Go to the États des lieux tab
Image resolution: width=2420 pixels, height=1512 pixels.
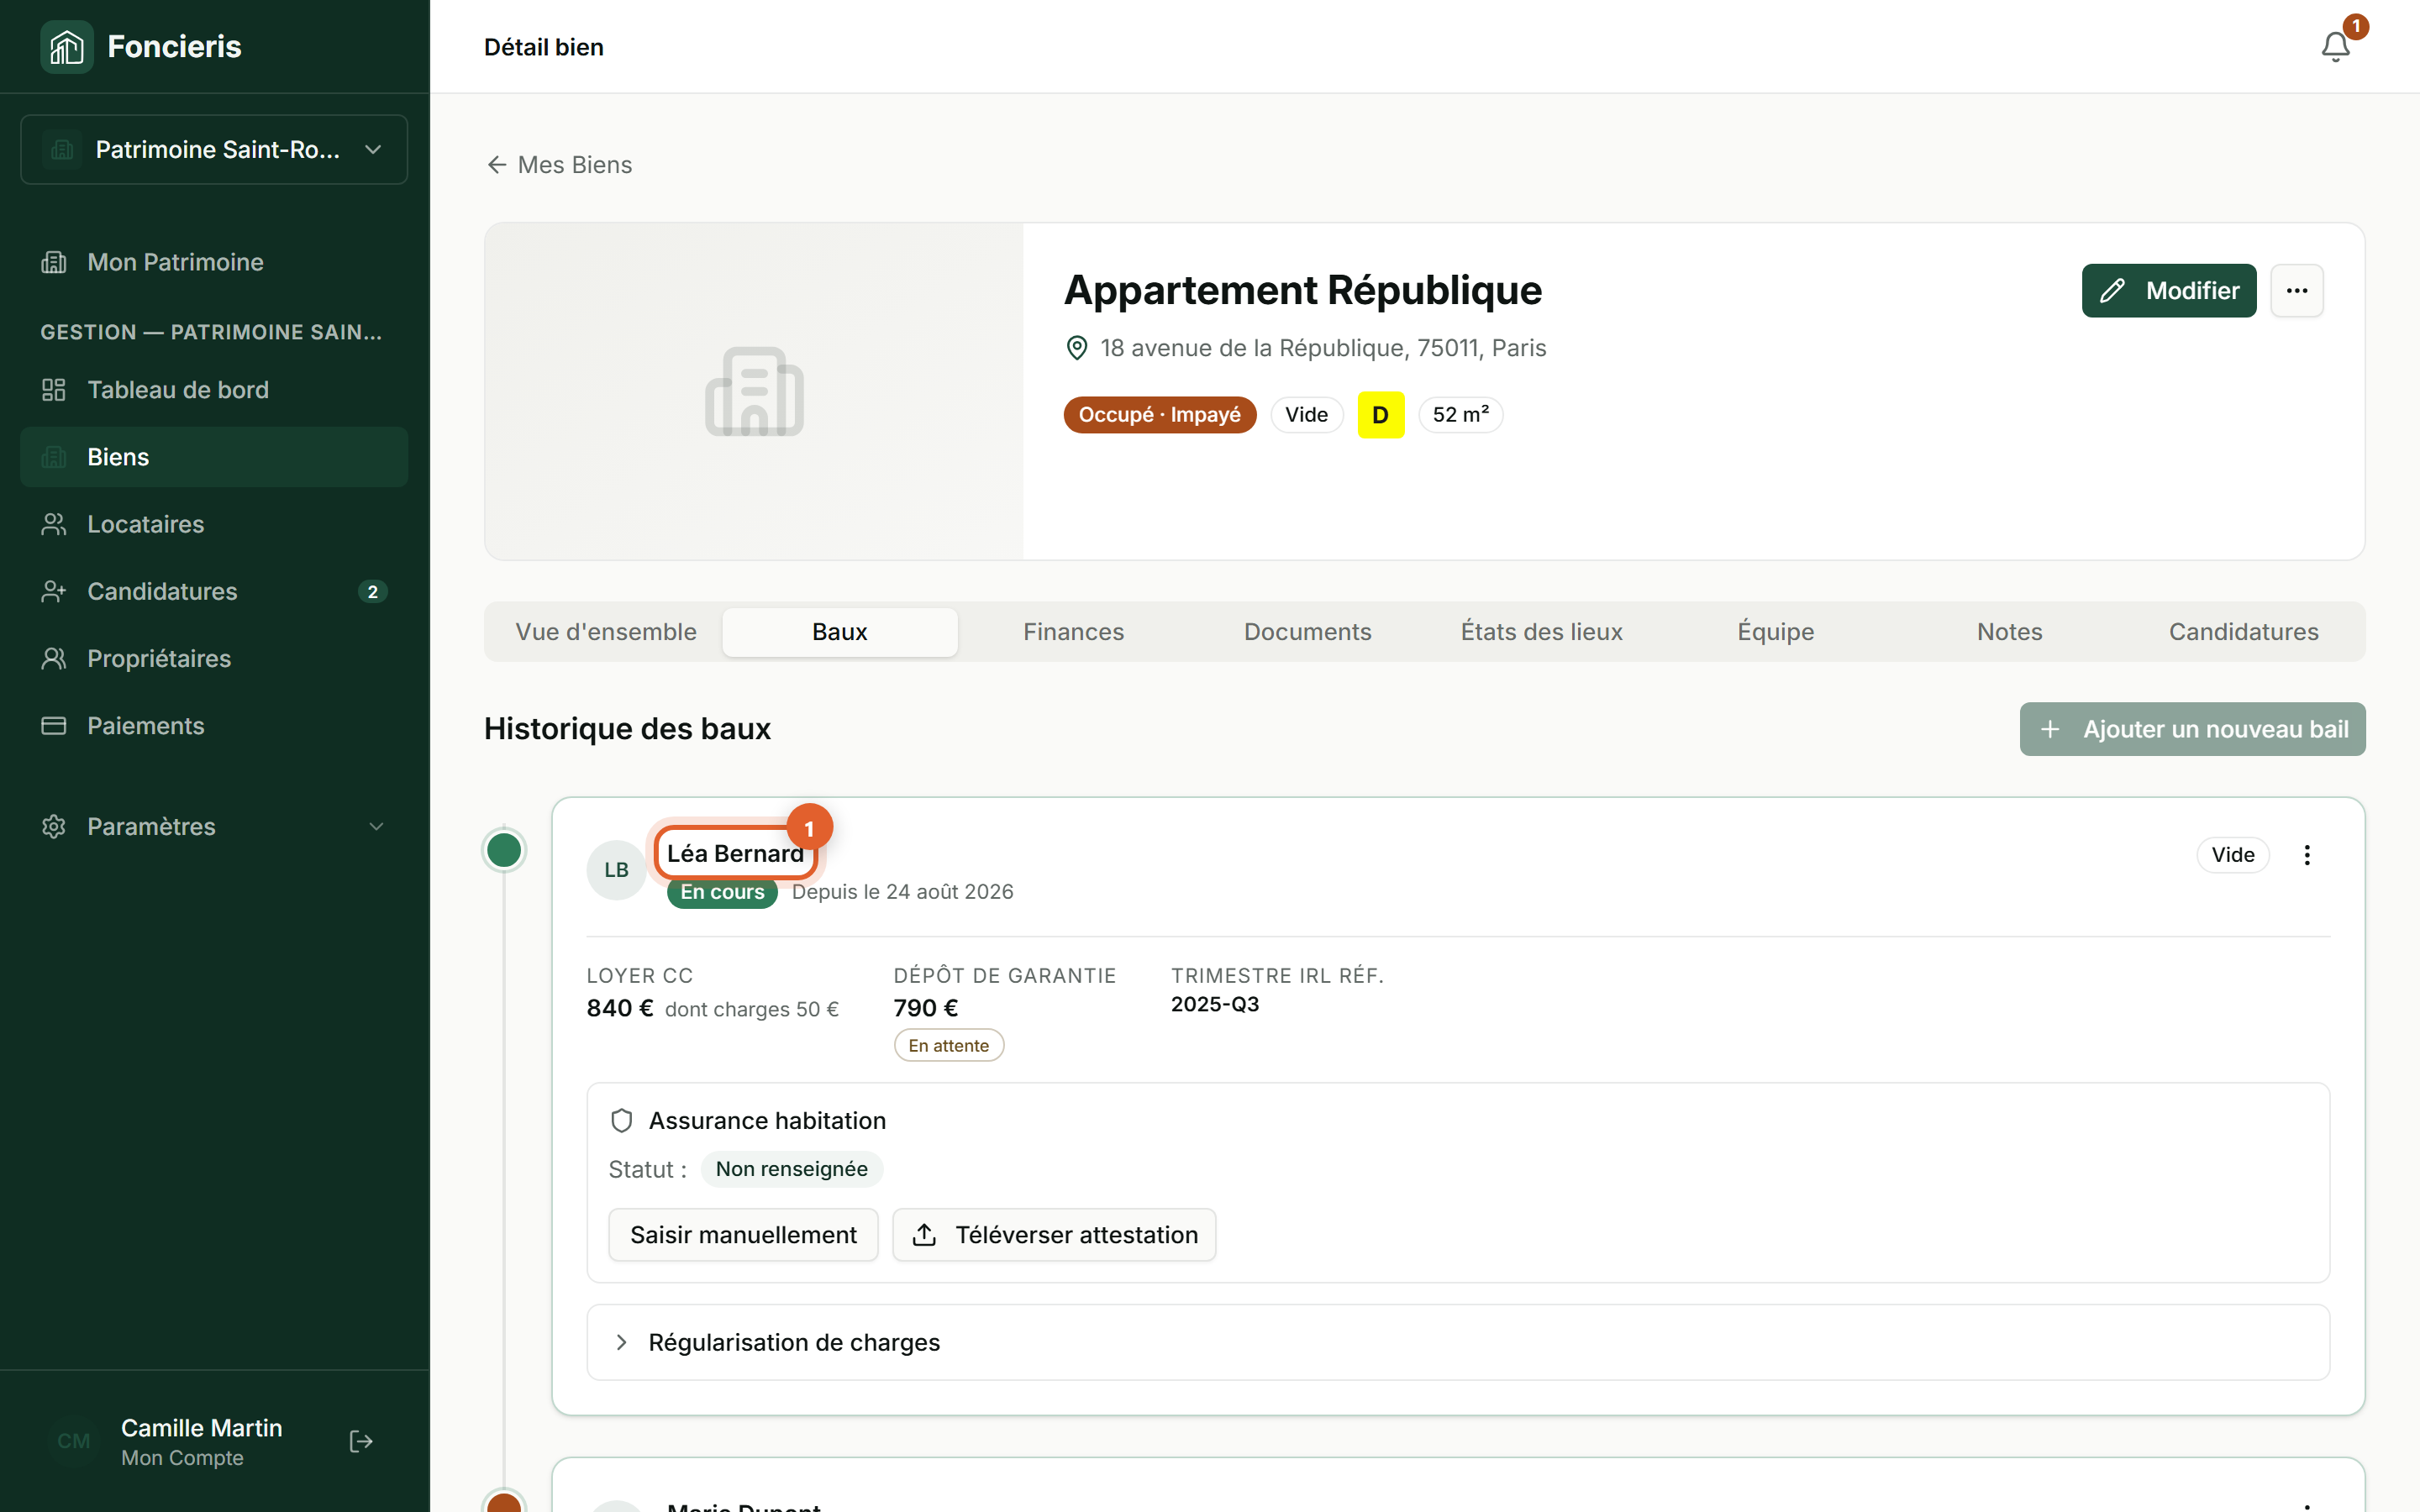(1542, 631)
